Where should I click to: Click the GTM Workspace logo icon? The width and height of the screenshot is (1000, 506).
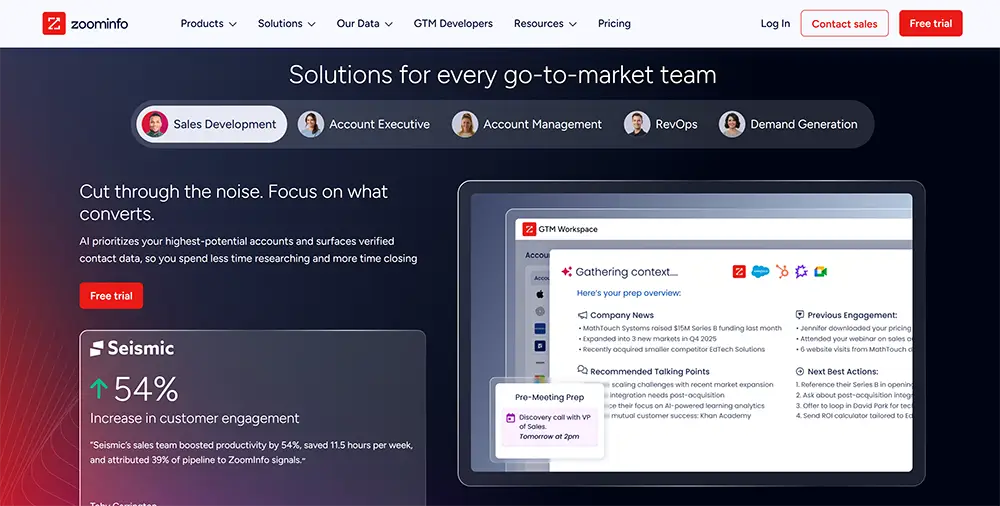pos(529,229)
